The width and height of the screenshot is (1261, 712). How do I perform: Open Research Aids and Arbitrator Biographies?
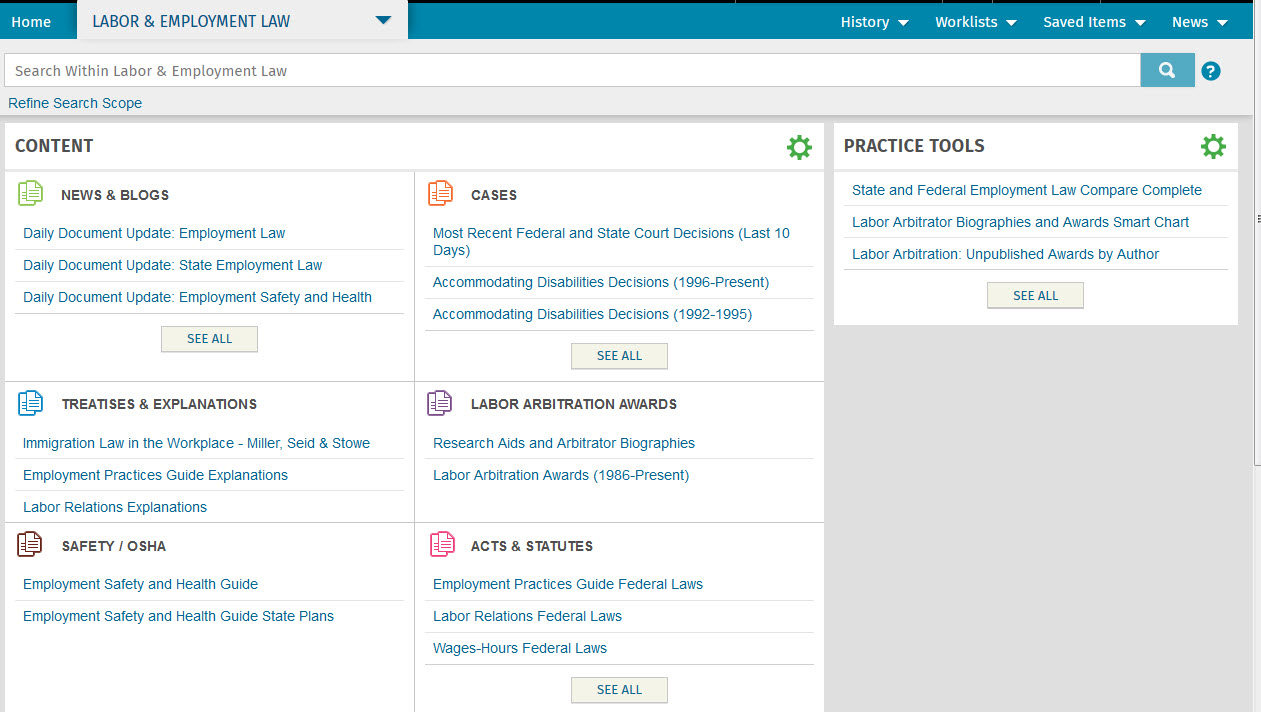pos(564,443)
